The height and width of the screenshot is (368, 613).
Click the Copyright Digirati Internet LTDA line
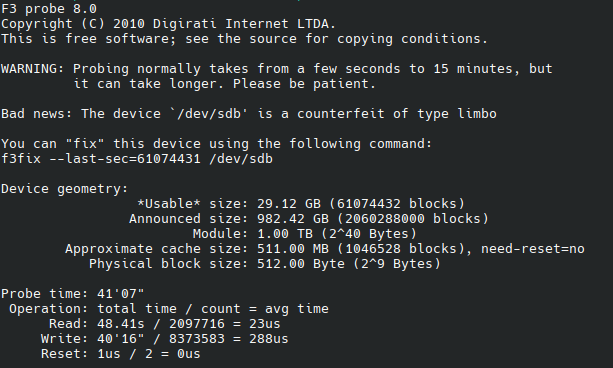tap(168, 24)
